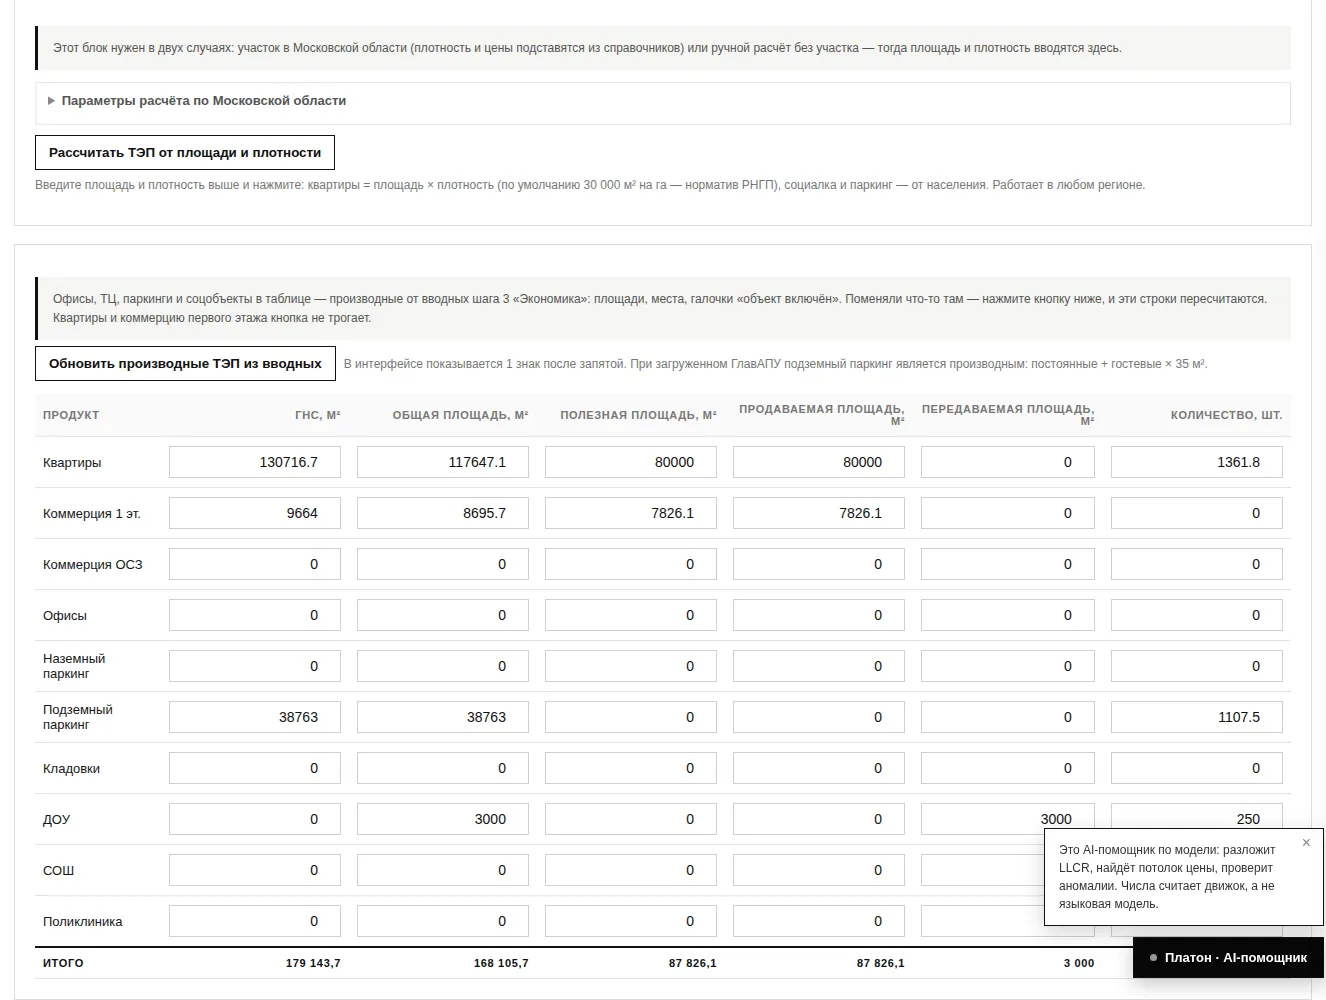The width and height of the screenshot is (1326, 1000).
Task: Close the AI-помощник tooltip popup
Action: tap(1306, 843)
